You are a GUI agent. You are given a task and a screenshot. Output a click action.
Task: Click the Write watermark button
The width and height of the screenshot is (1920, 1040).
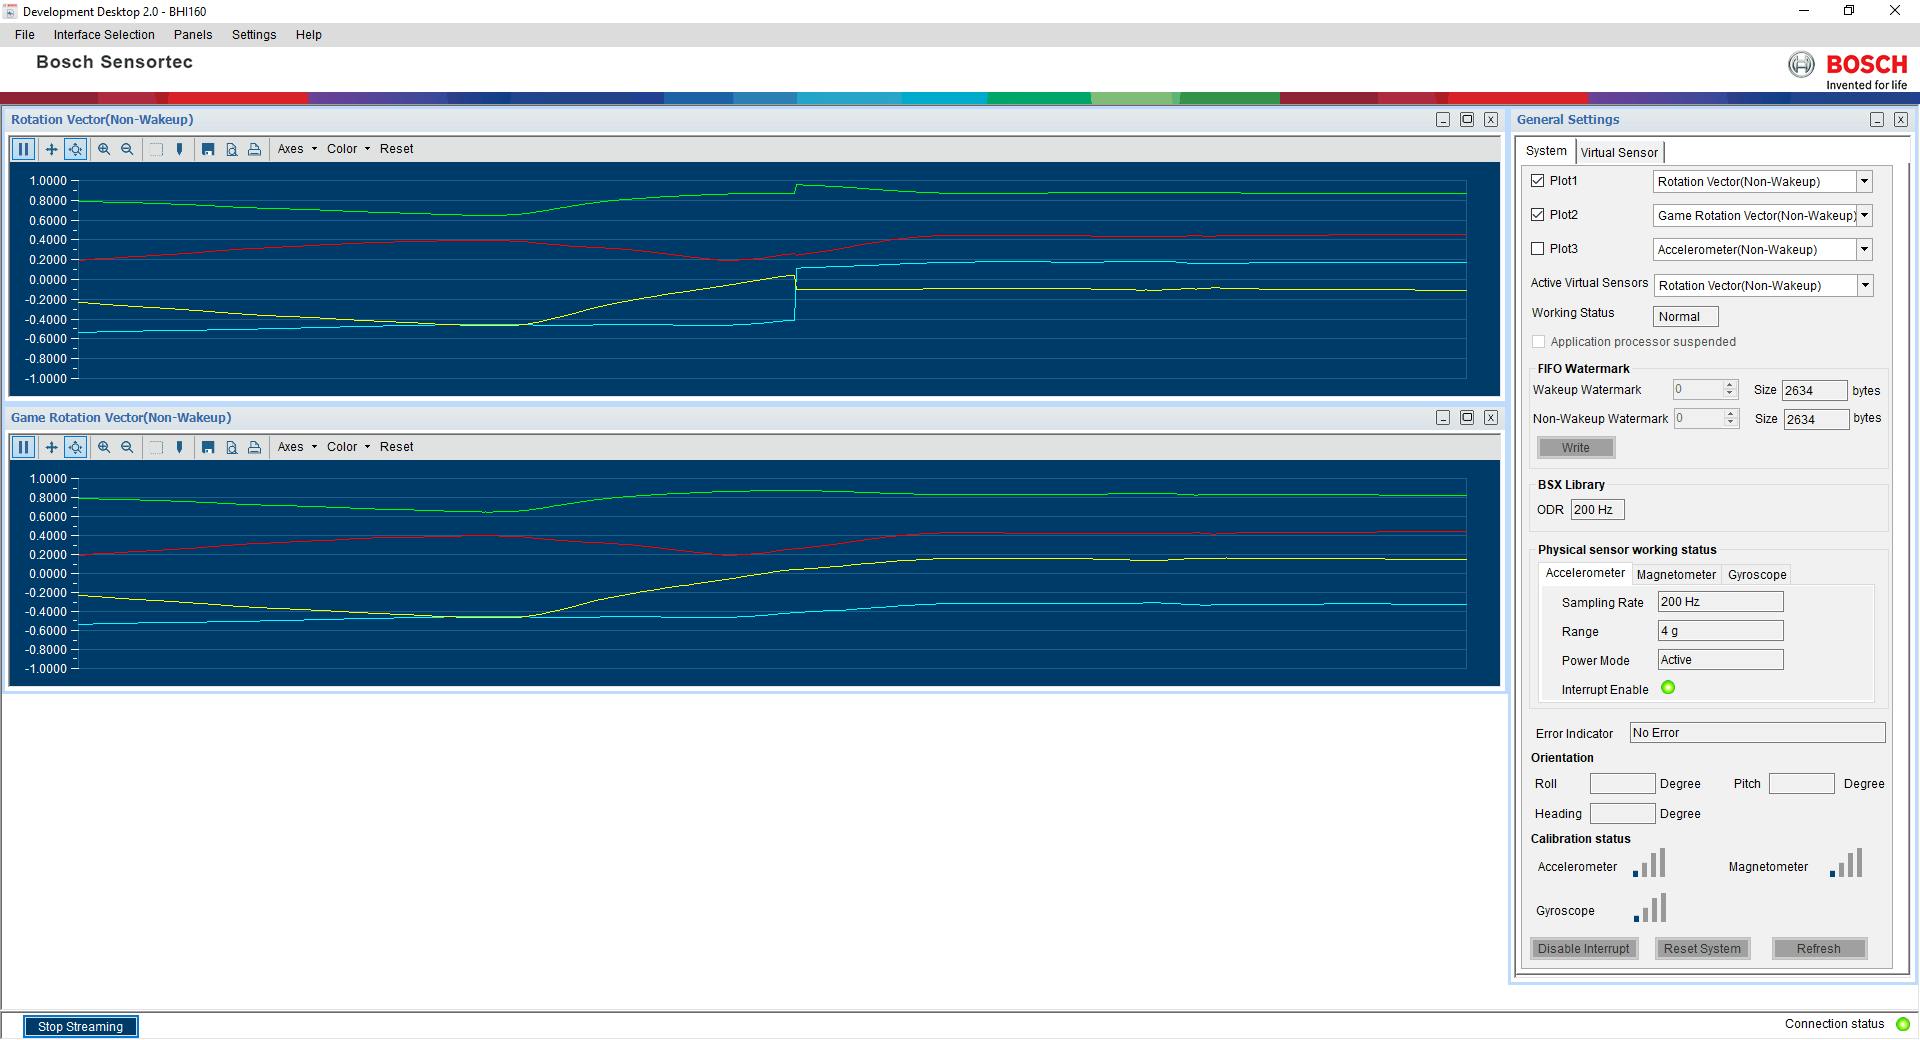coord(1576,448)
